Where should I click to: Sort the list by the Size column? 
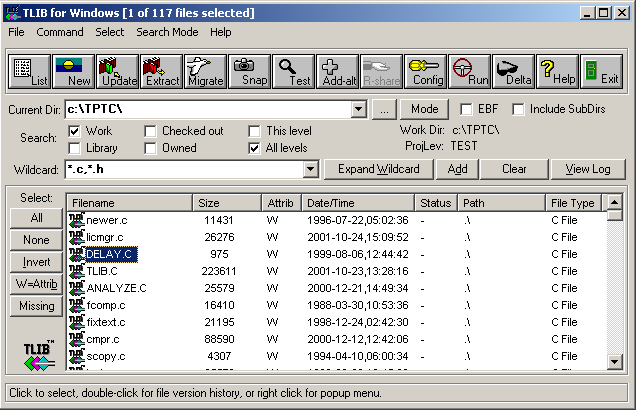click(x=227, y=203)
